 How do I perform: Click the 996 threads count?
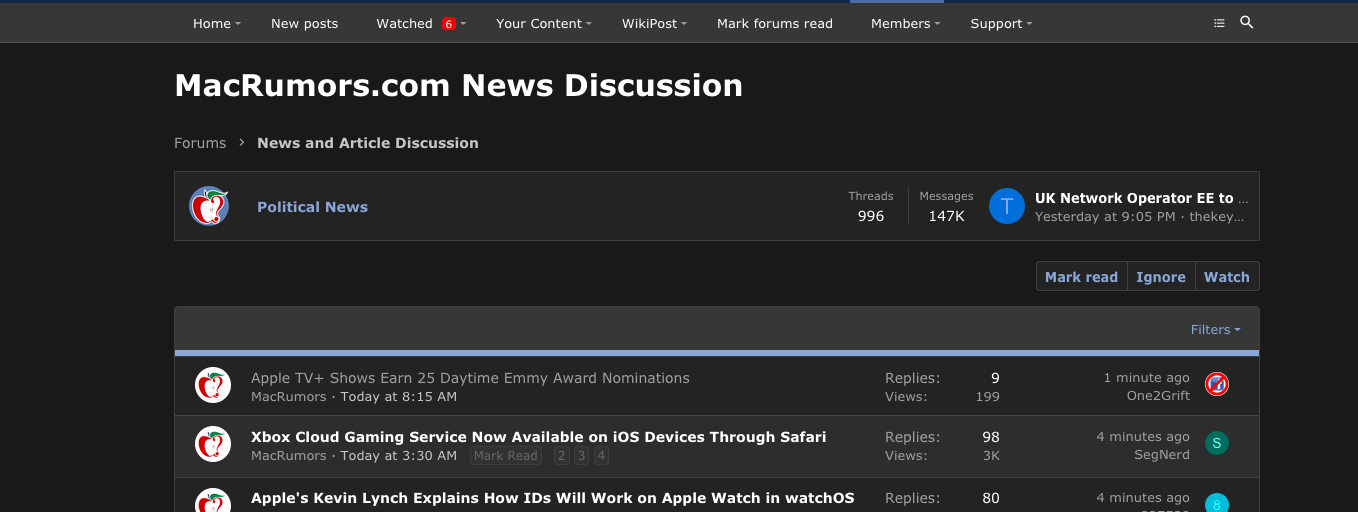tap(871, 216)
